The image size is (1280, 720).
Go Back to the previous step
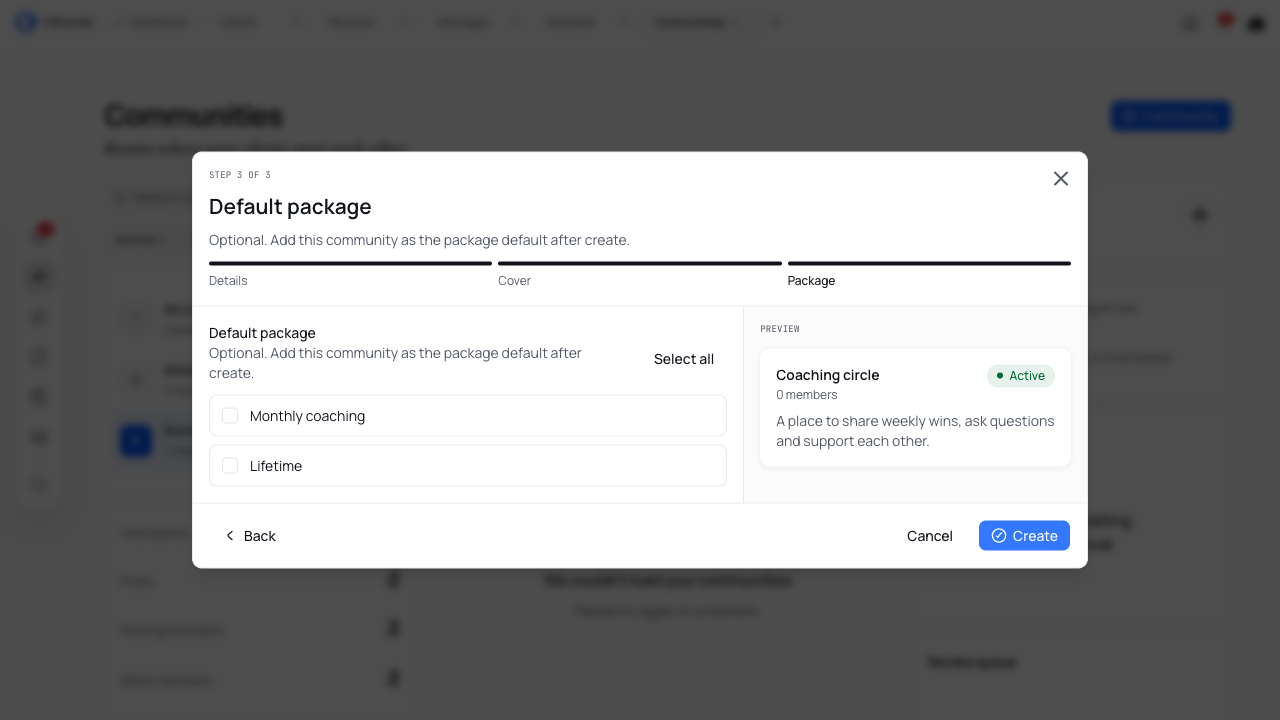pyautogui.click(x=250, y=536)
